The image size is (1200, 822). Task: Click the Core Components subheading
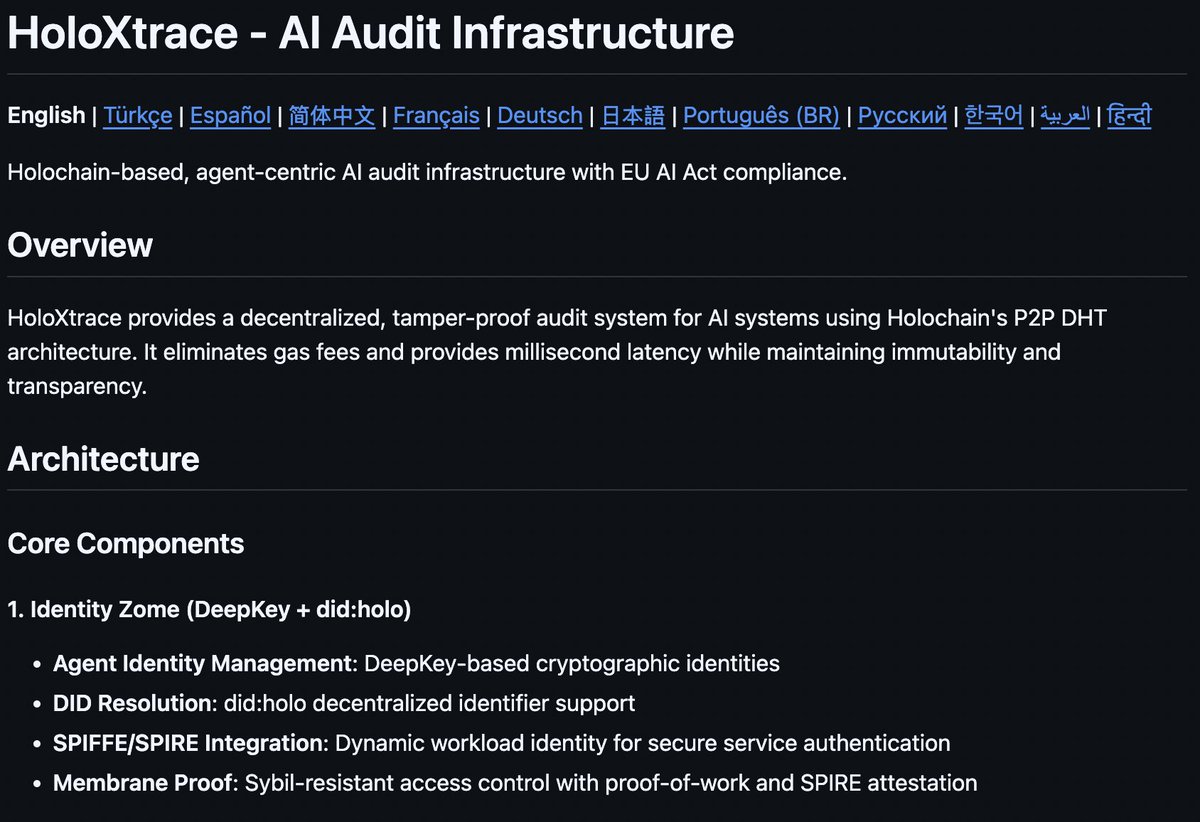(x=126, y=543)
